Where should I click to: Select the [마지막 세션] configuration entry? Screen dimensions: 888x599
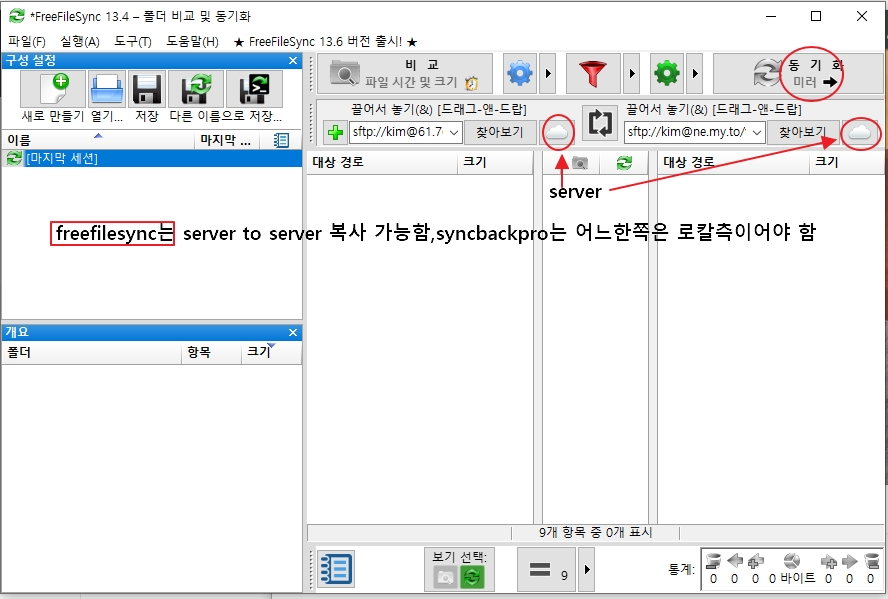(60, 157)
